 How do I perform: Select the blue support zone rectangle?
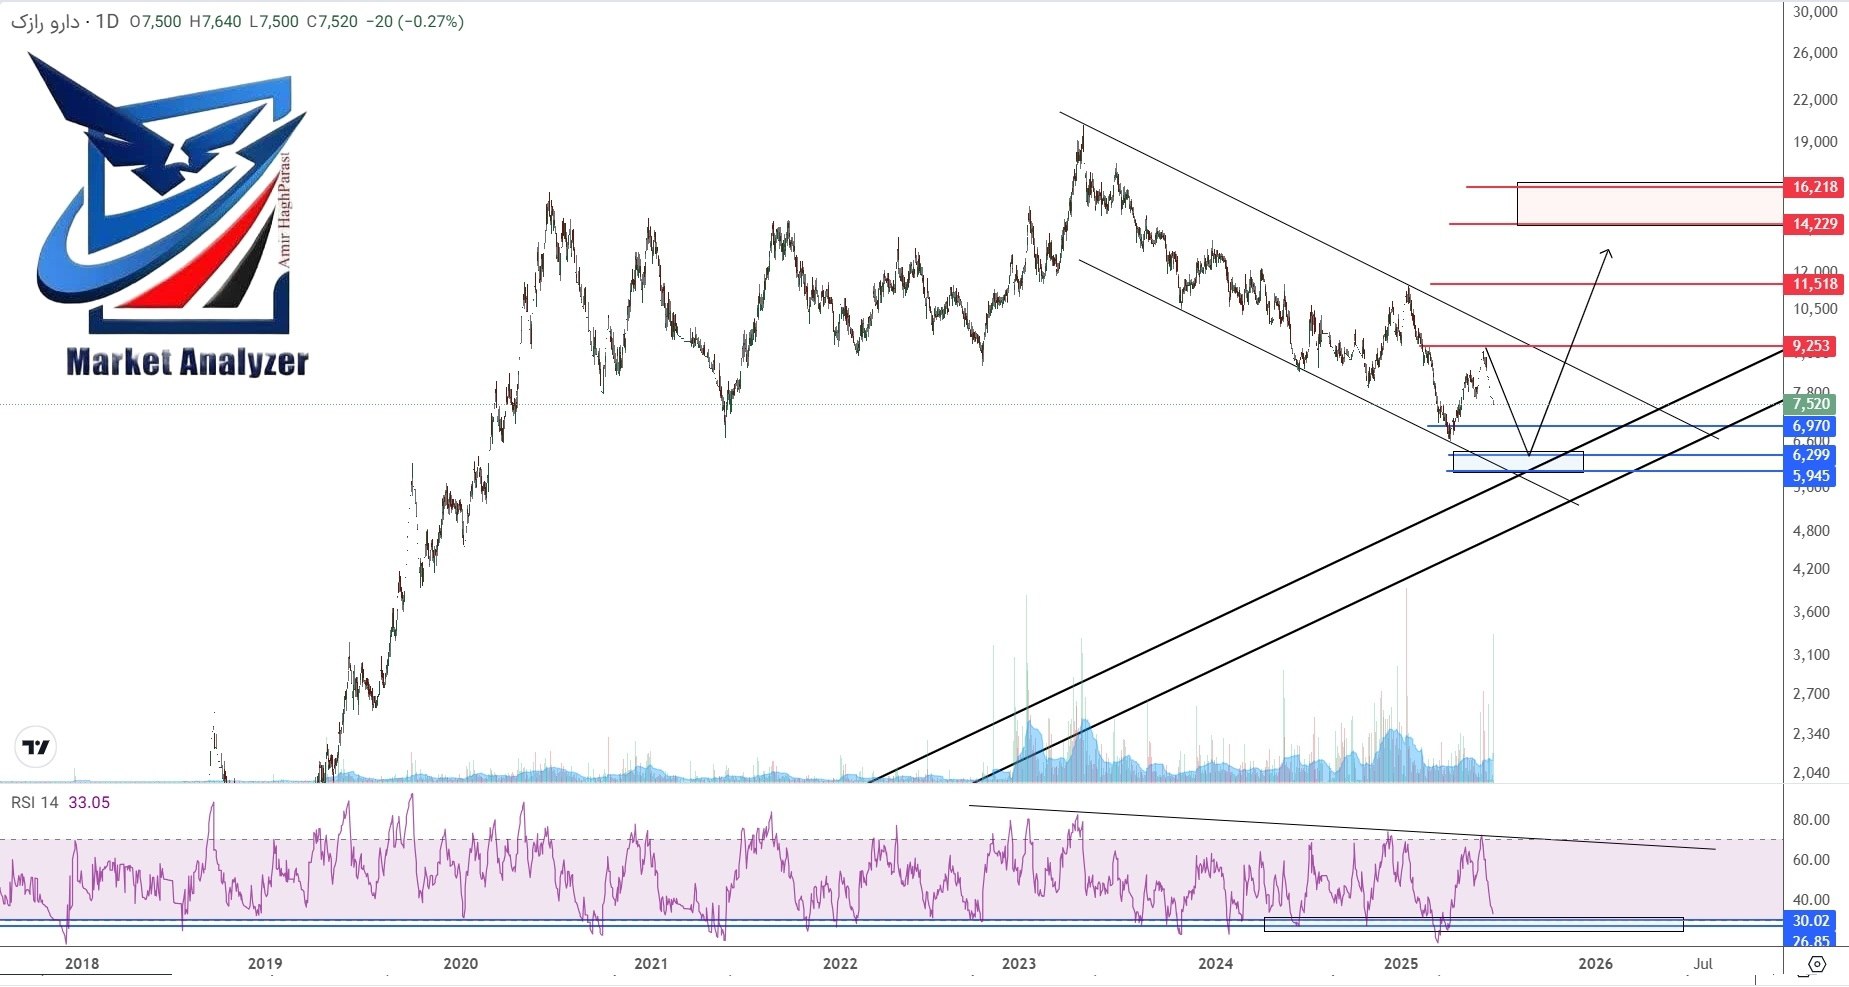(1517, 462)
